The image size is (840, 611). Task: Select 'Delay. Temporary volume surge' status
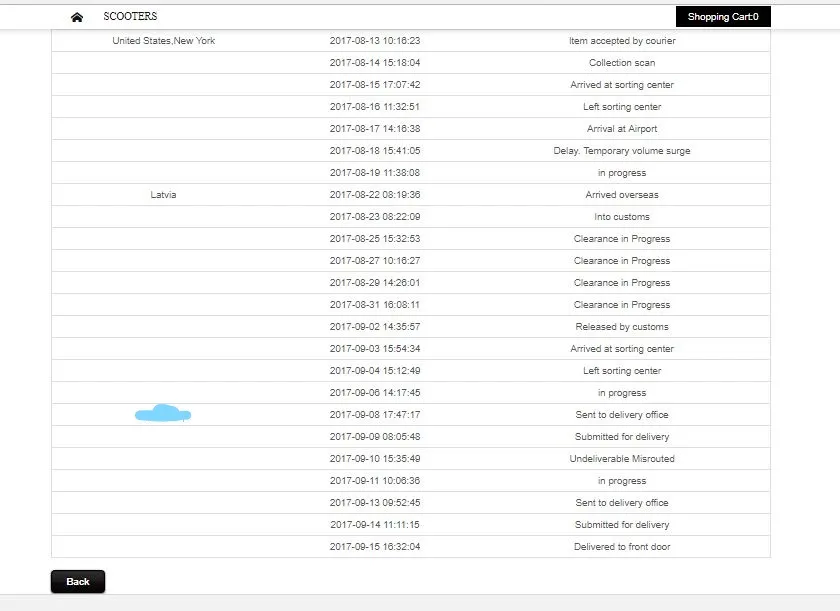(x=622, y=150)
